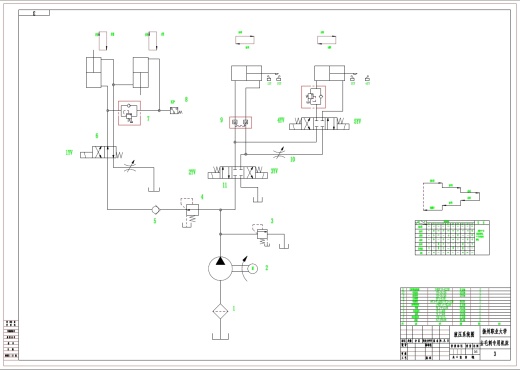520x370 pixels.
Task: Select the adjustable throttle valve labeled 10
Action: pyautogui.click(x=279, y=153)
